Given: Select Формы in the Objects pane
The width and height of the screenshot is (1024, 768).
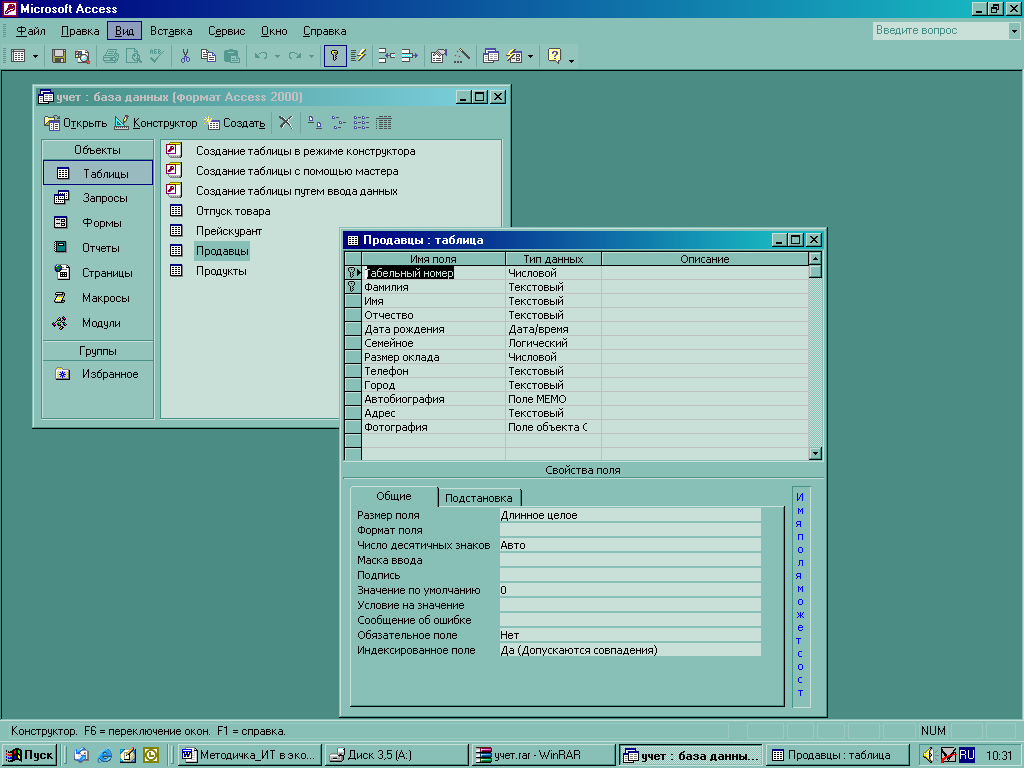Looking at the screenshot, I should pyautogui.click(x=98, y=223).
